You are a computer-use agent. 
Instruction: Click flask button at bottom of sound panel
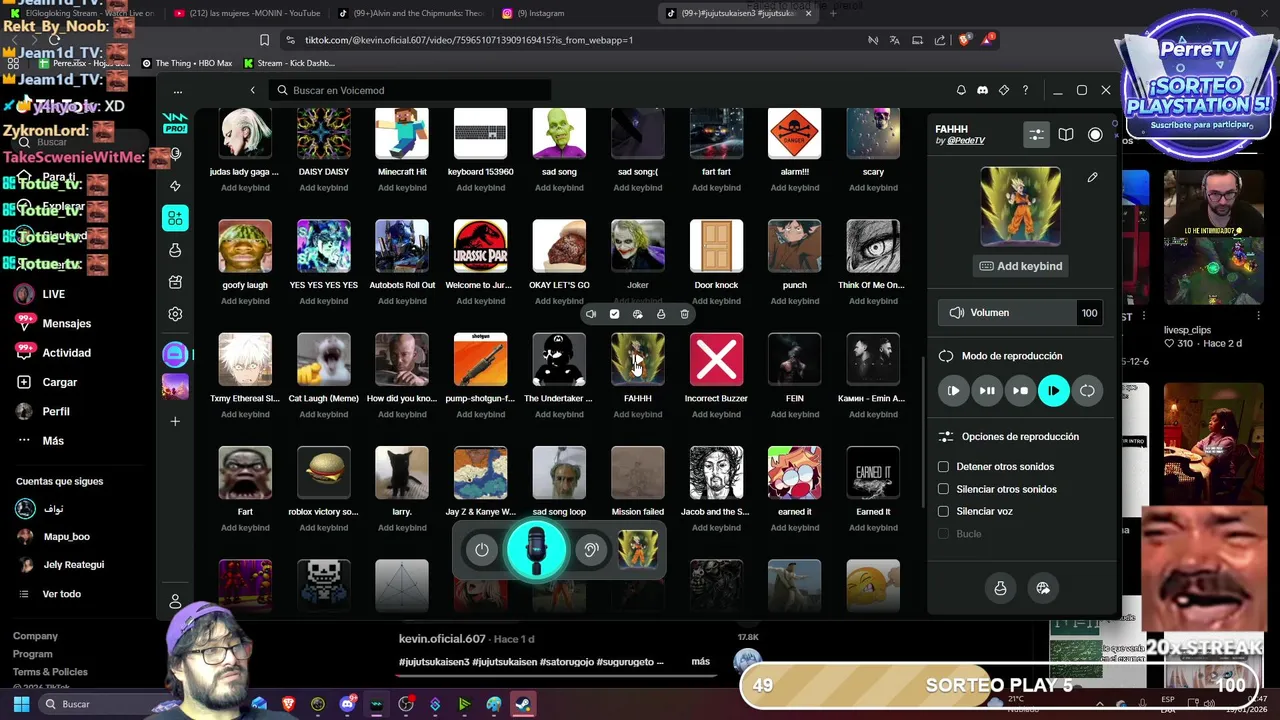point(1000,588)
